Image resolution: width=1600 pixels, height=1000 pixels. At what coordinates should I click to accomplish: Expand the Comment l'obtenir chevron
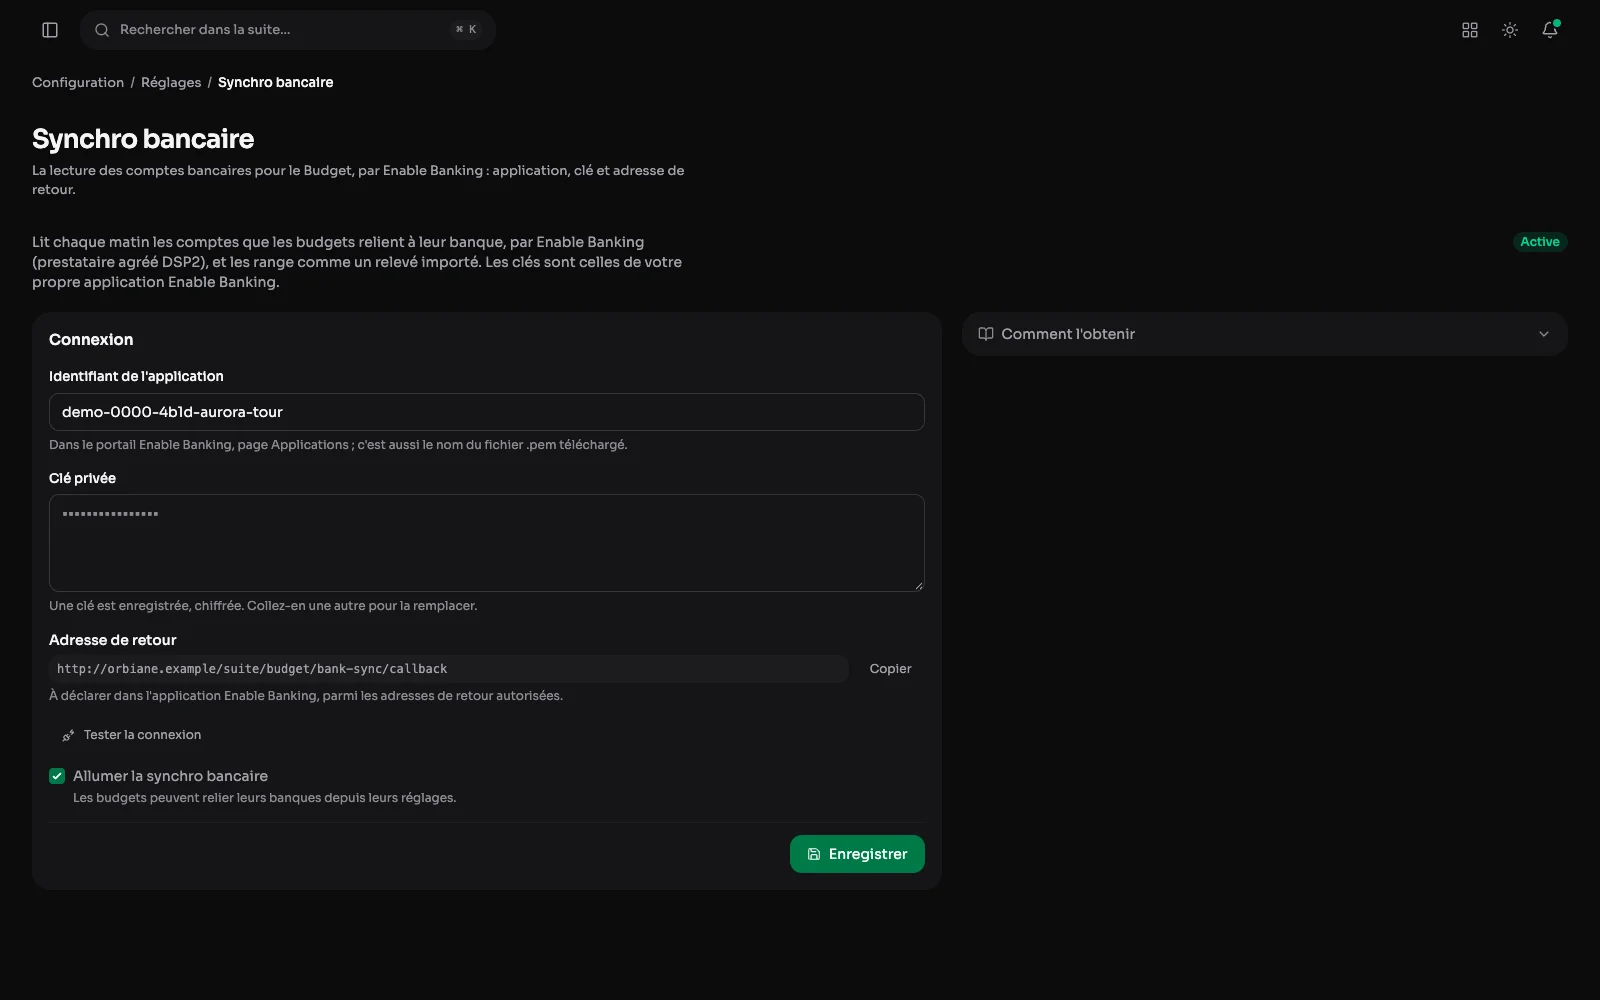[x=1544, y=334]
